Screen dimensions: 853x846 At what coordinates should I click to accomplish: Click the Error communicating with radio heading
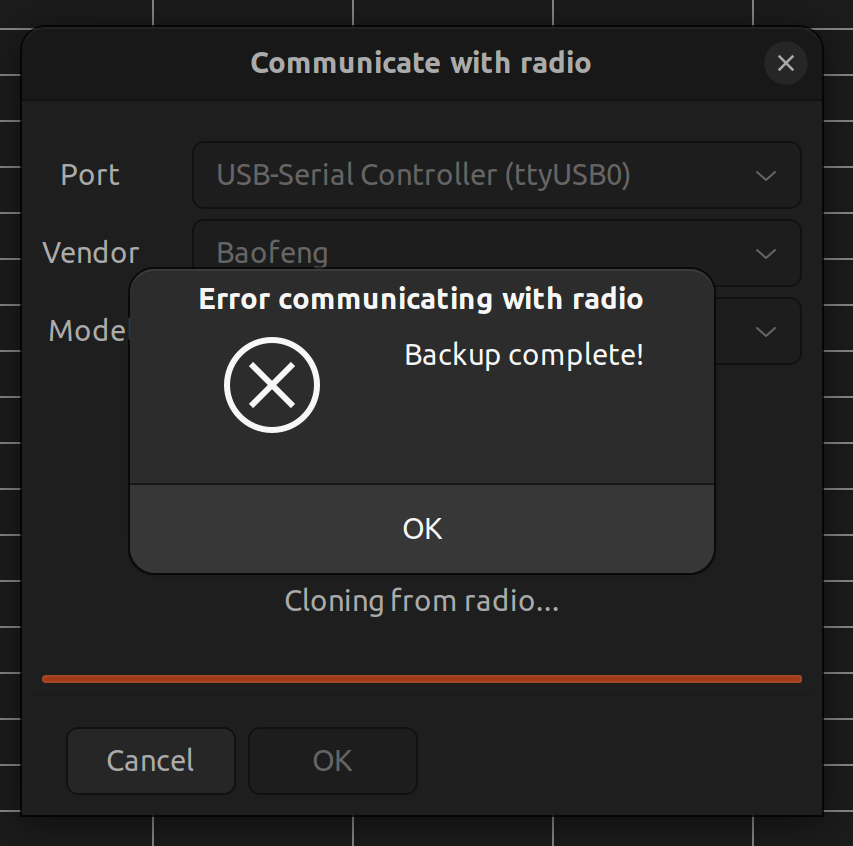pyautogui.click(x=421, y=299)
